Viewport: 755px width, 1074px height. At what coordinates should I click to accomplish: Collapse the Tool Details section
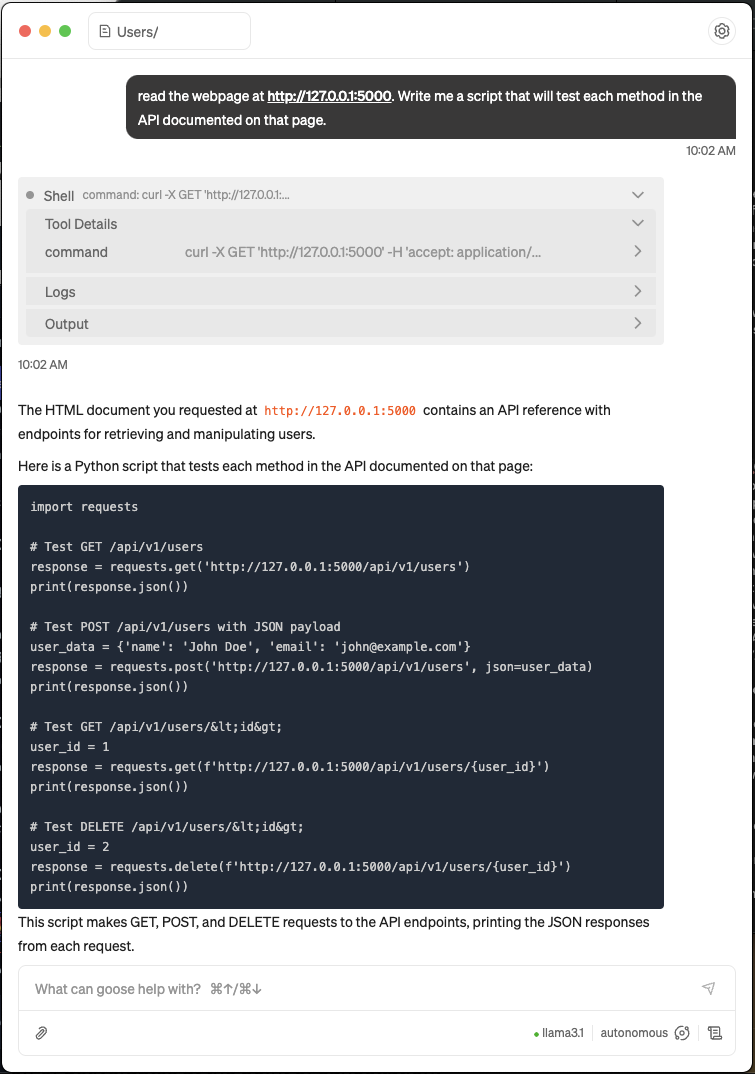pyautogui.click(x=638, y=223)
